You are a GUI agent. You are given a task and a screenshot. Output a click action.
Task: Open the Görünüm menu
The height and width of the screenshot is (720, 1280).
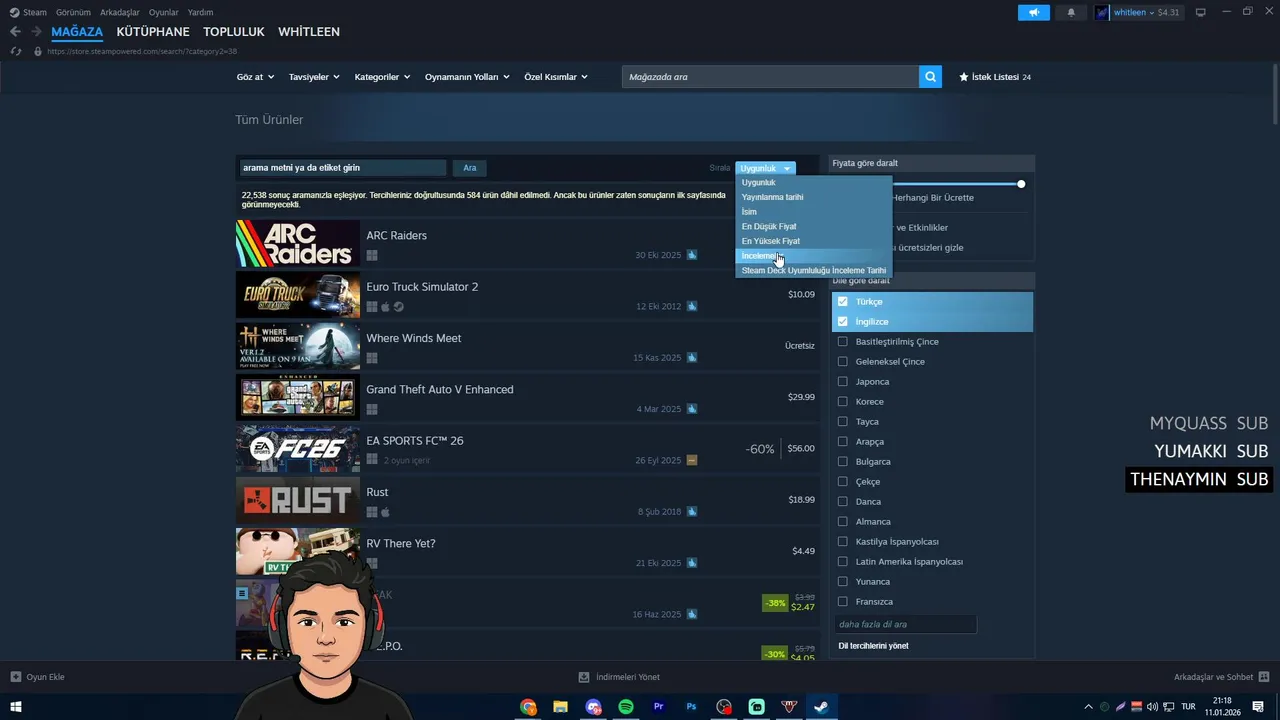click(x=73, y=12)
